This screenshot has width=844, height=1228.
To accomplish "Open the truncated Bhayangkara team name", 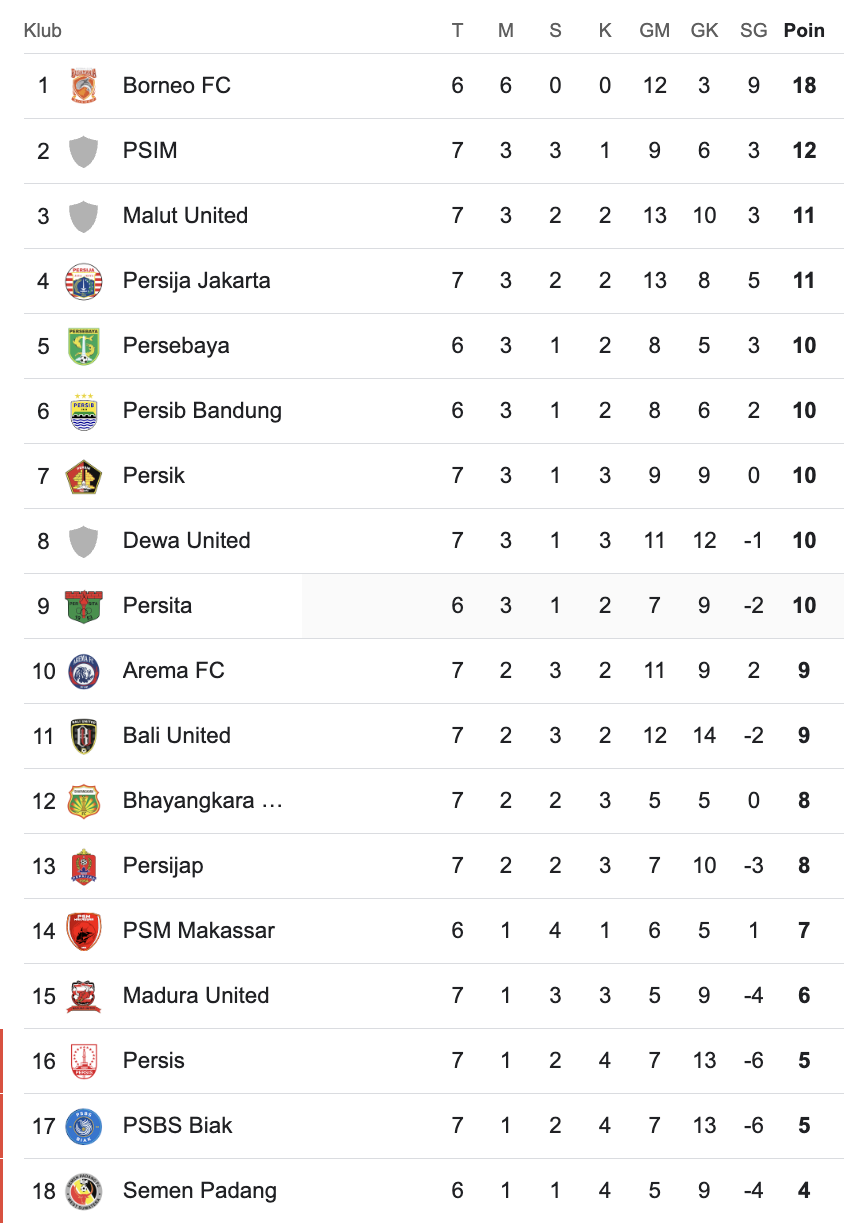I will [203, 801].
